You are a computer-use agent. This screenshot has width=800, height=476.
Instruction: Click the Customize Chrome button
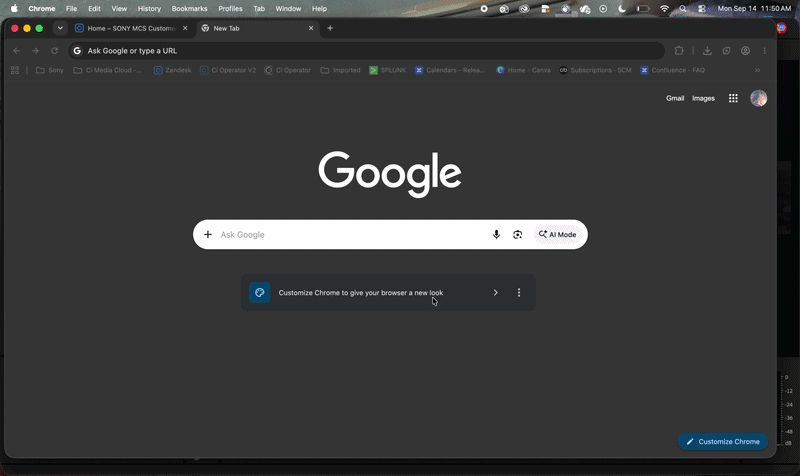tap(723, 442)
